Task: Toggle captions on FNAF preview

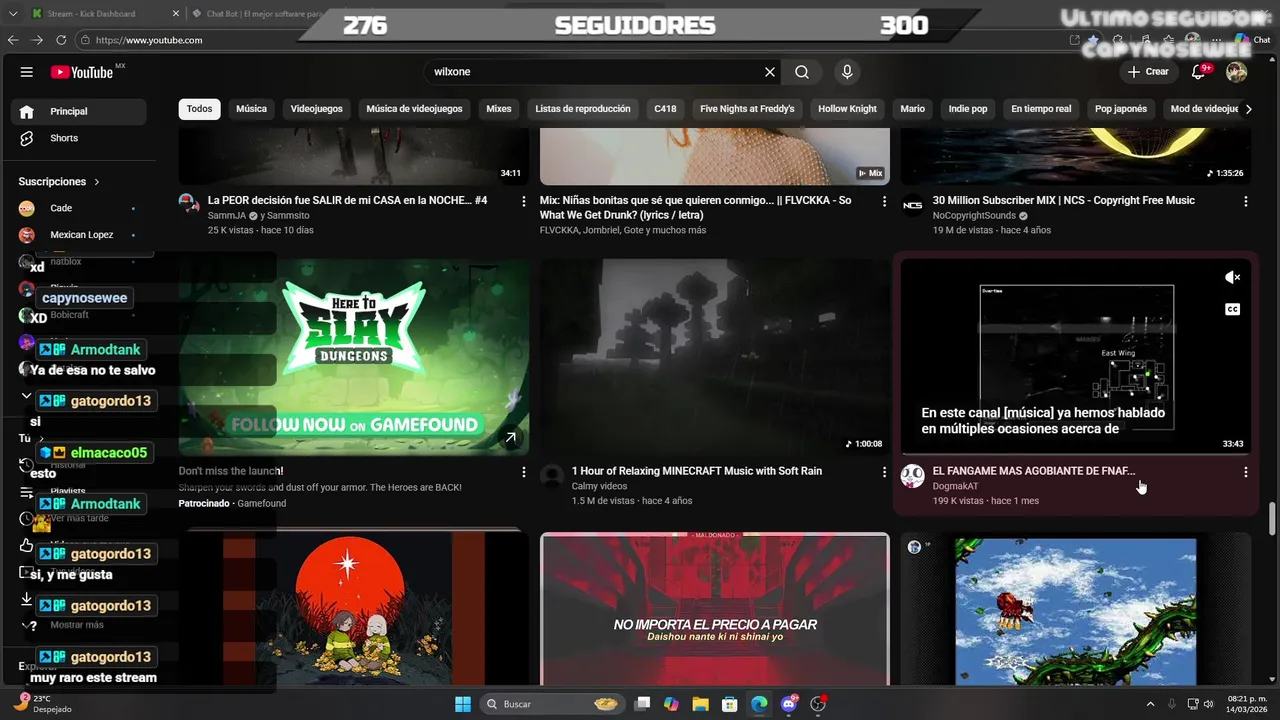Action: [x=1233, y=309]
